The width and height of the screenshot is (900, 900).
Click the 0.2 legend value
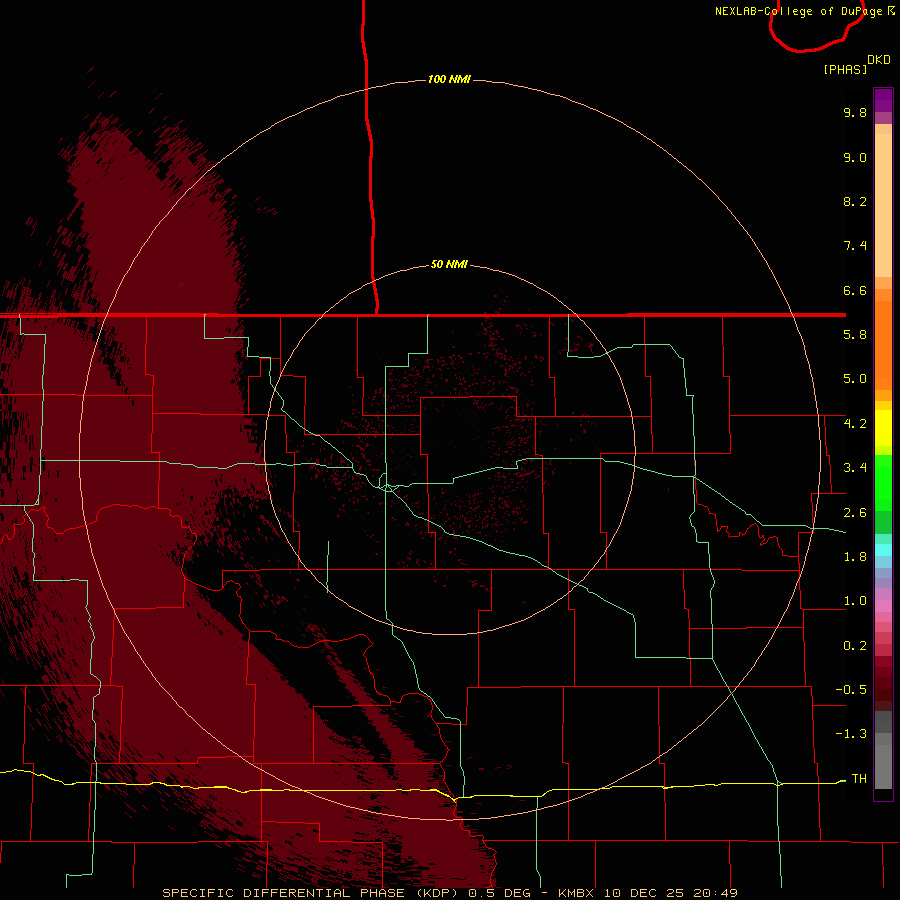(x=855, y=646)
